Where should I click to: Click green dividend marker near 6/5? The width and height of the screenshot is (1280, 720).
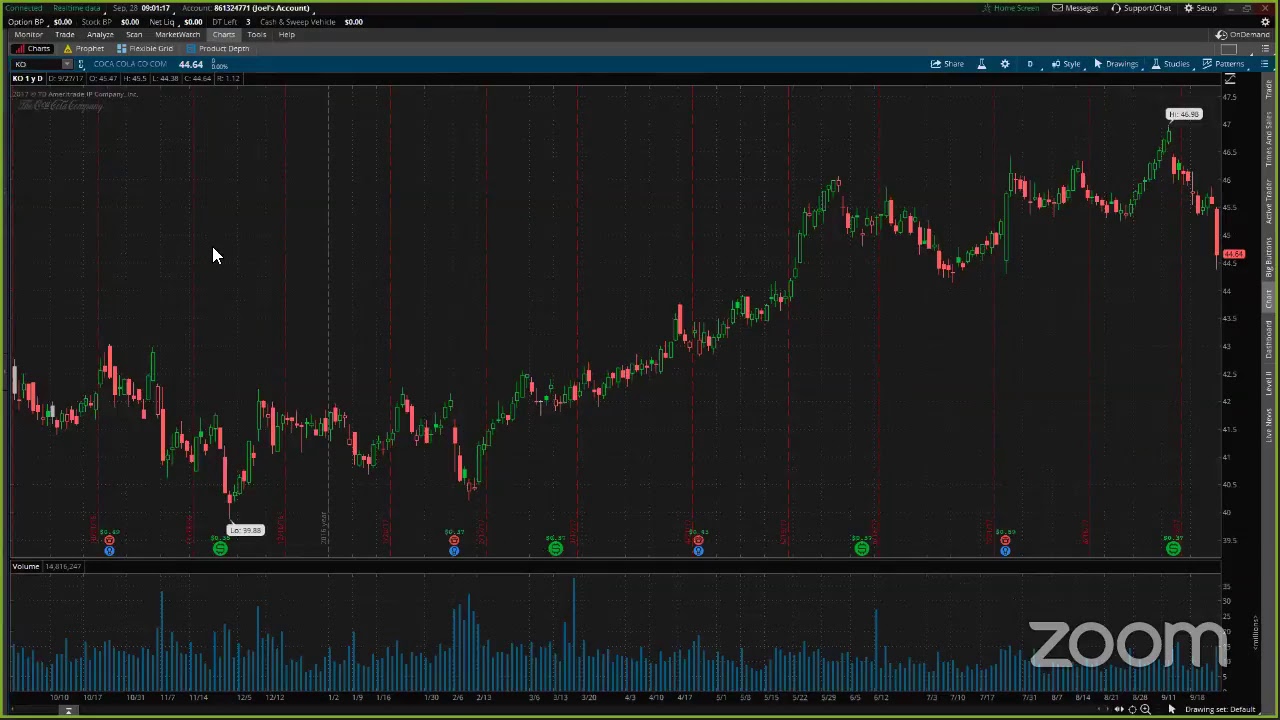(x=861, y=548)
